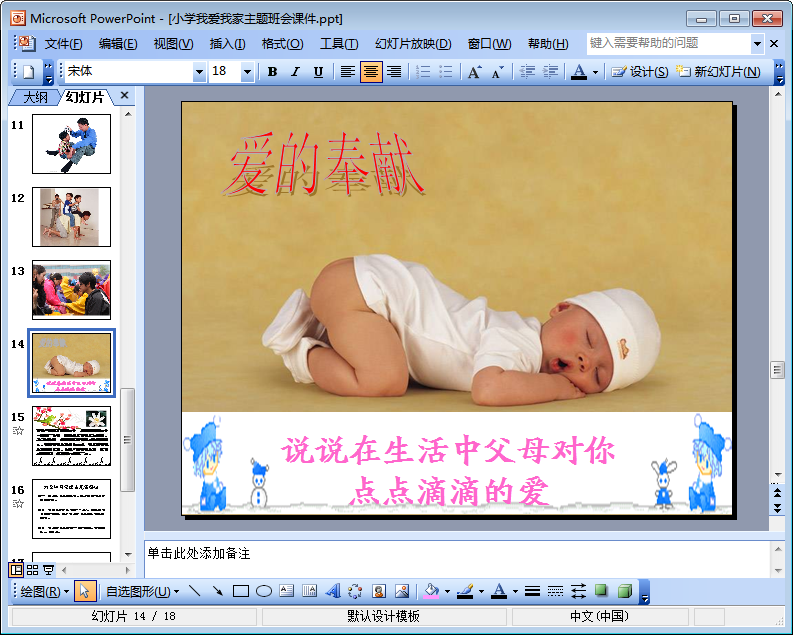
Task: Insert WordArt from drawing toolbar
Action: [x=333, y=591]
